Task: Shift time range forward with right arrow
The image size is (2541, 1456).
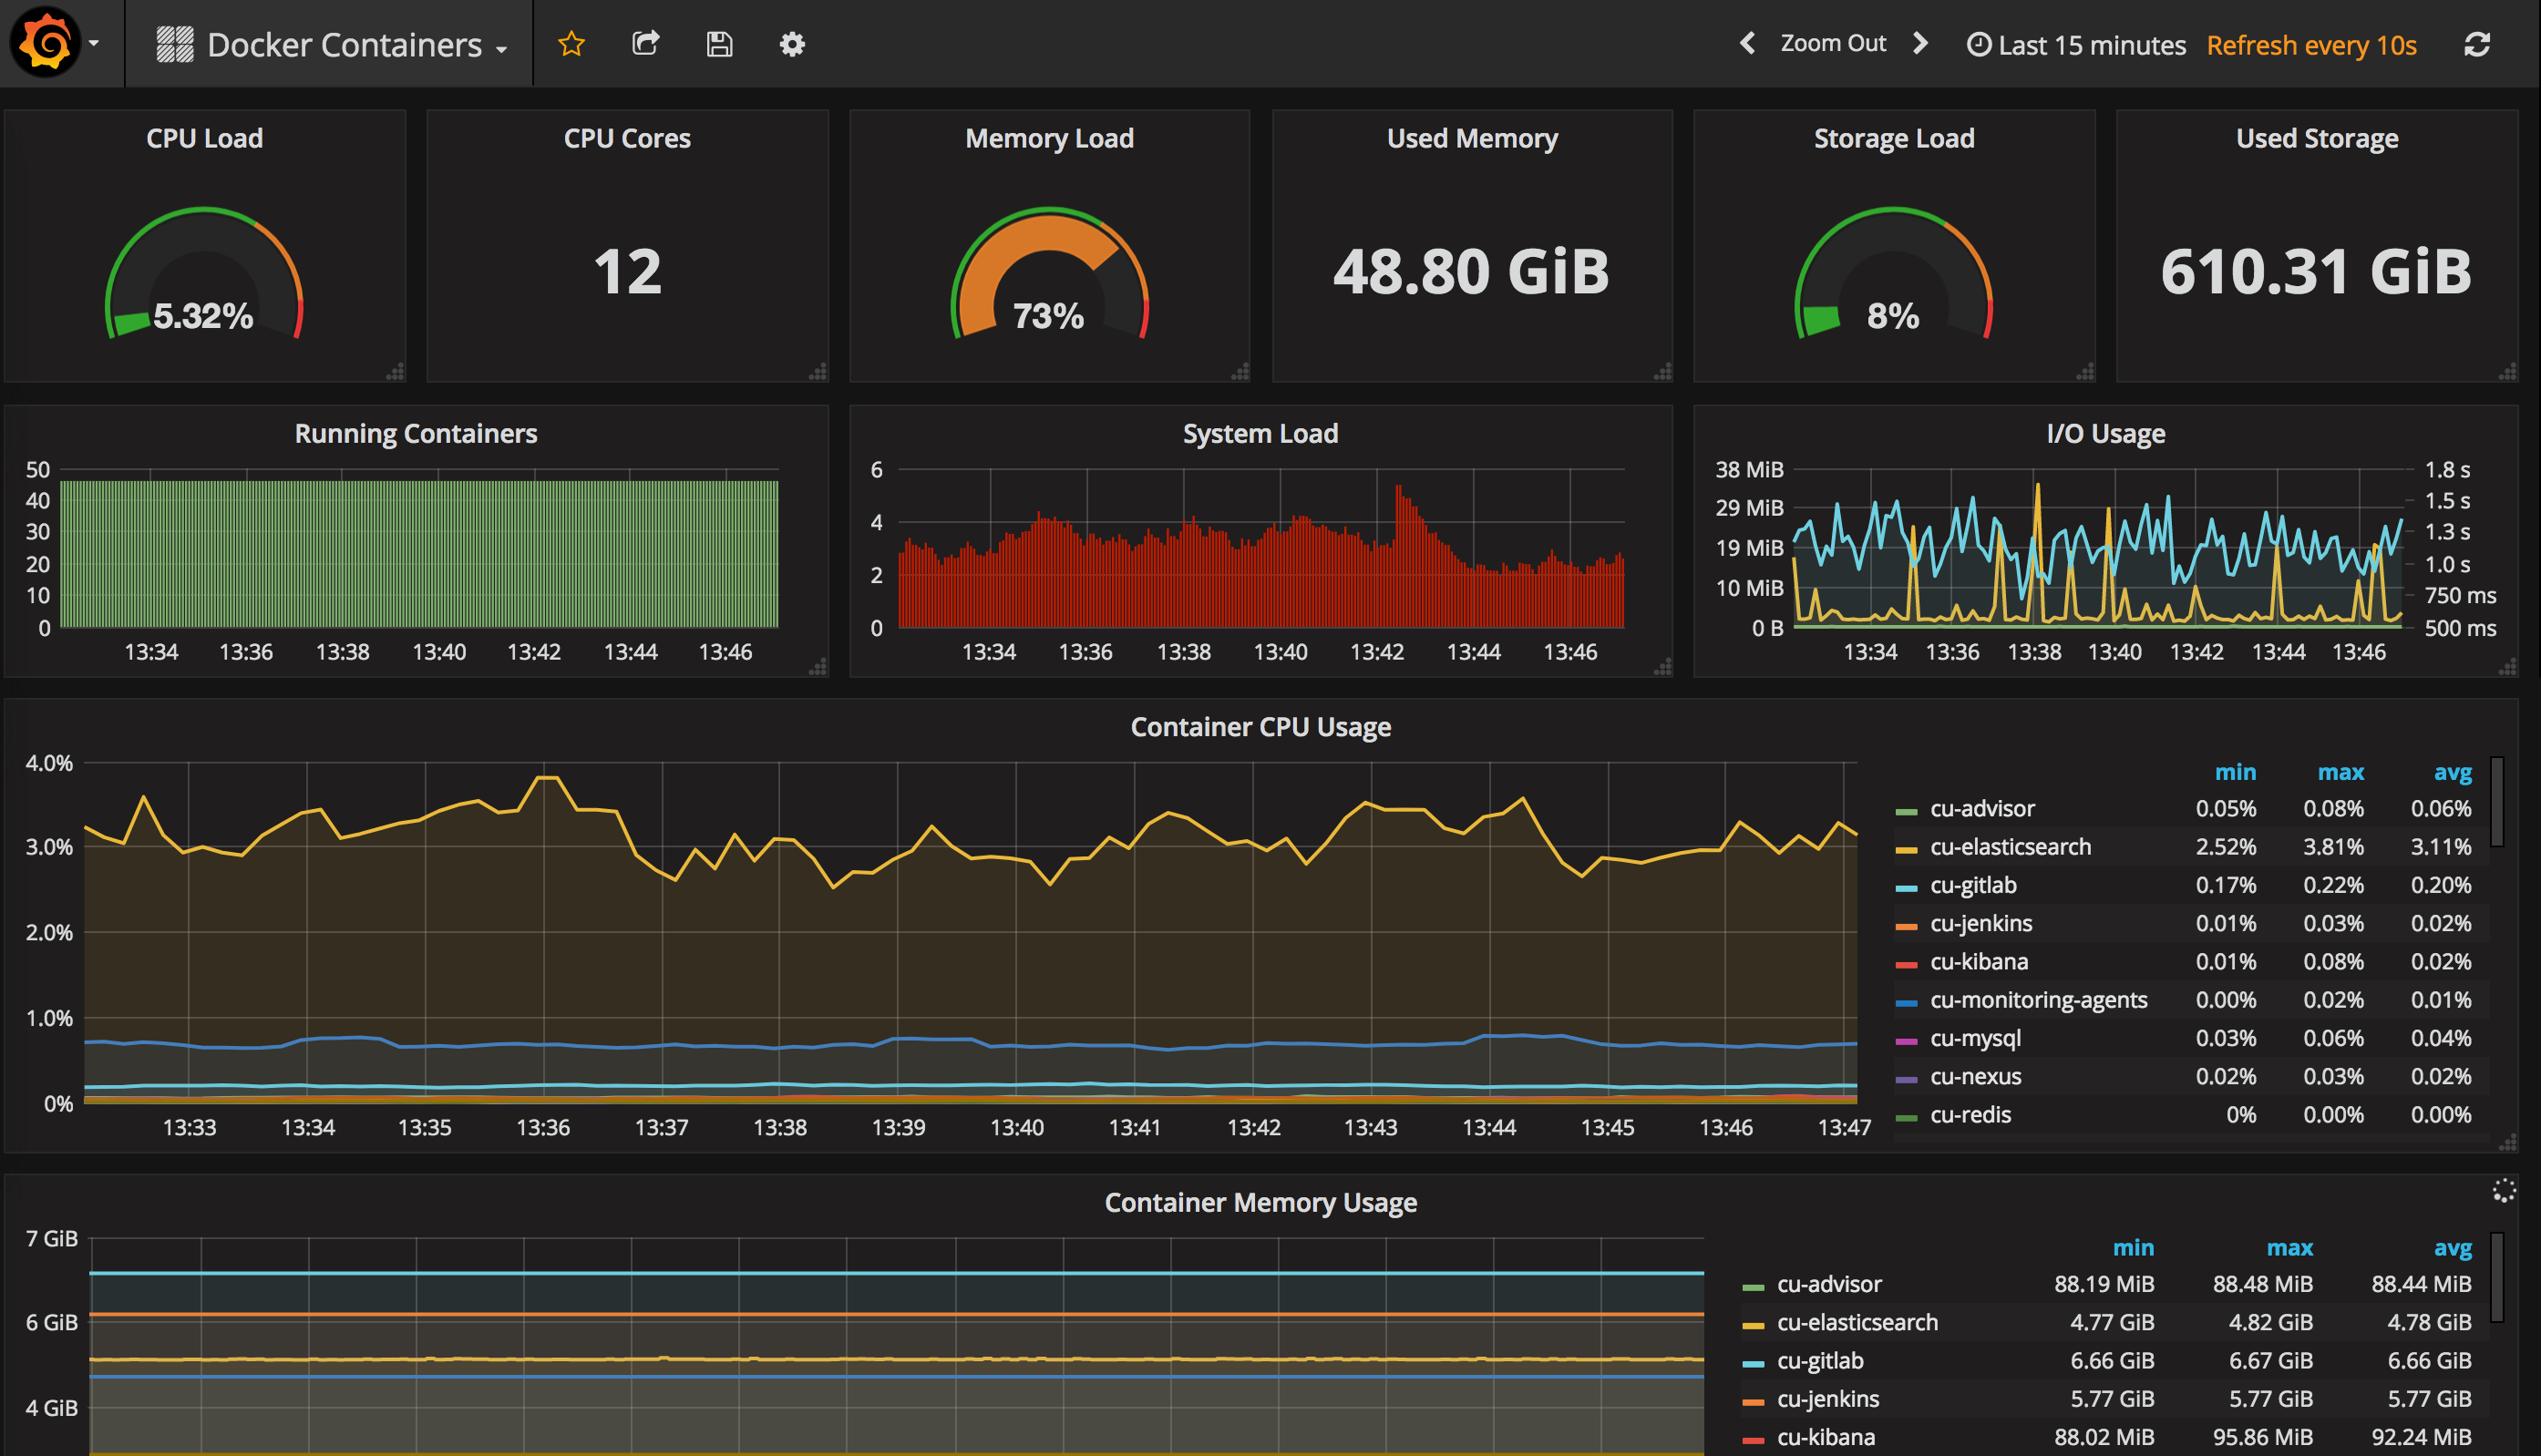Action: coord(1920,43)
